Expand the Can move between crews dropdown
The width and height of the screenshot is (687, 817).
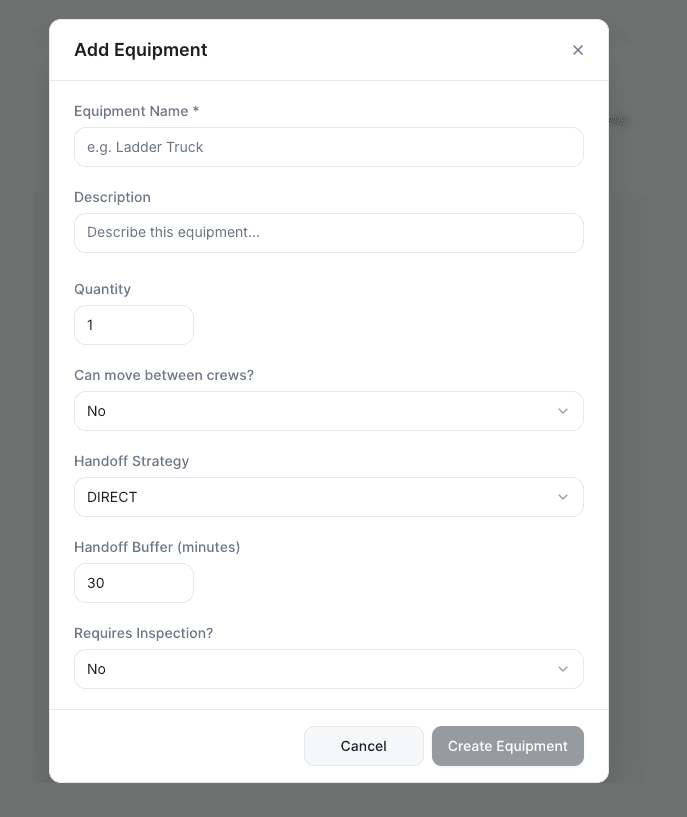(329, 411)
